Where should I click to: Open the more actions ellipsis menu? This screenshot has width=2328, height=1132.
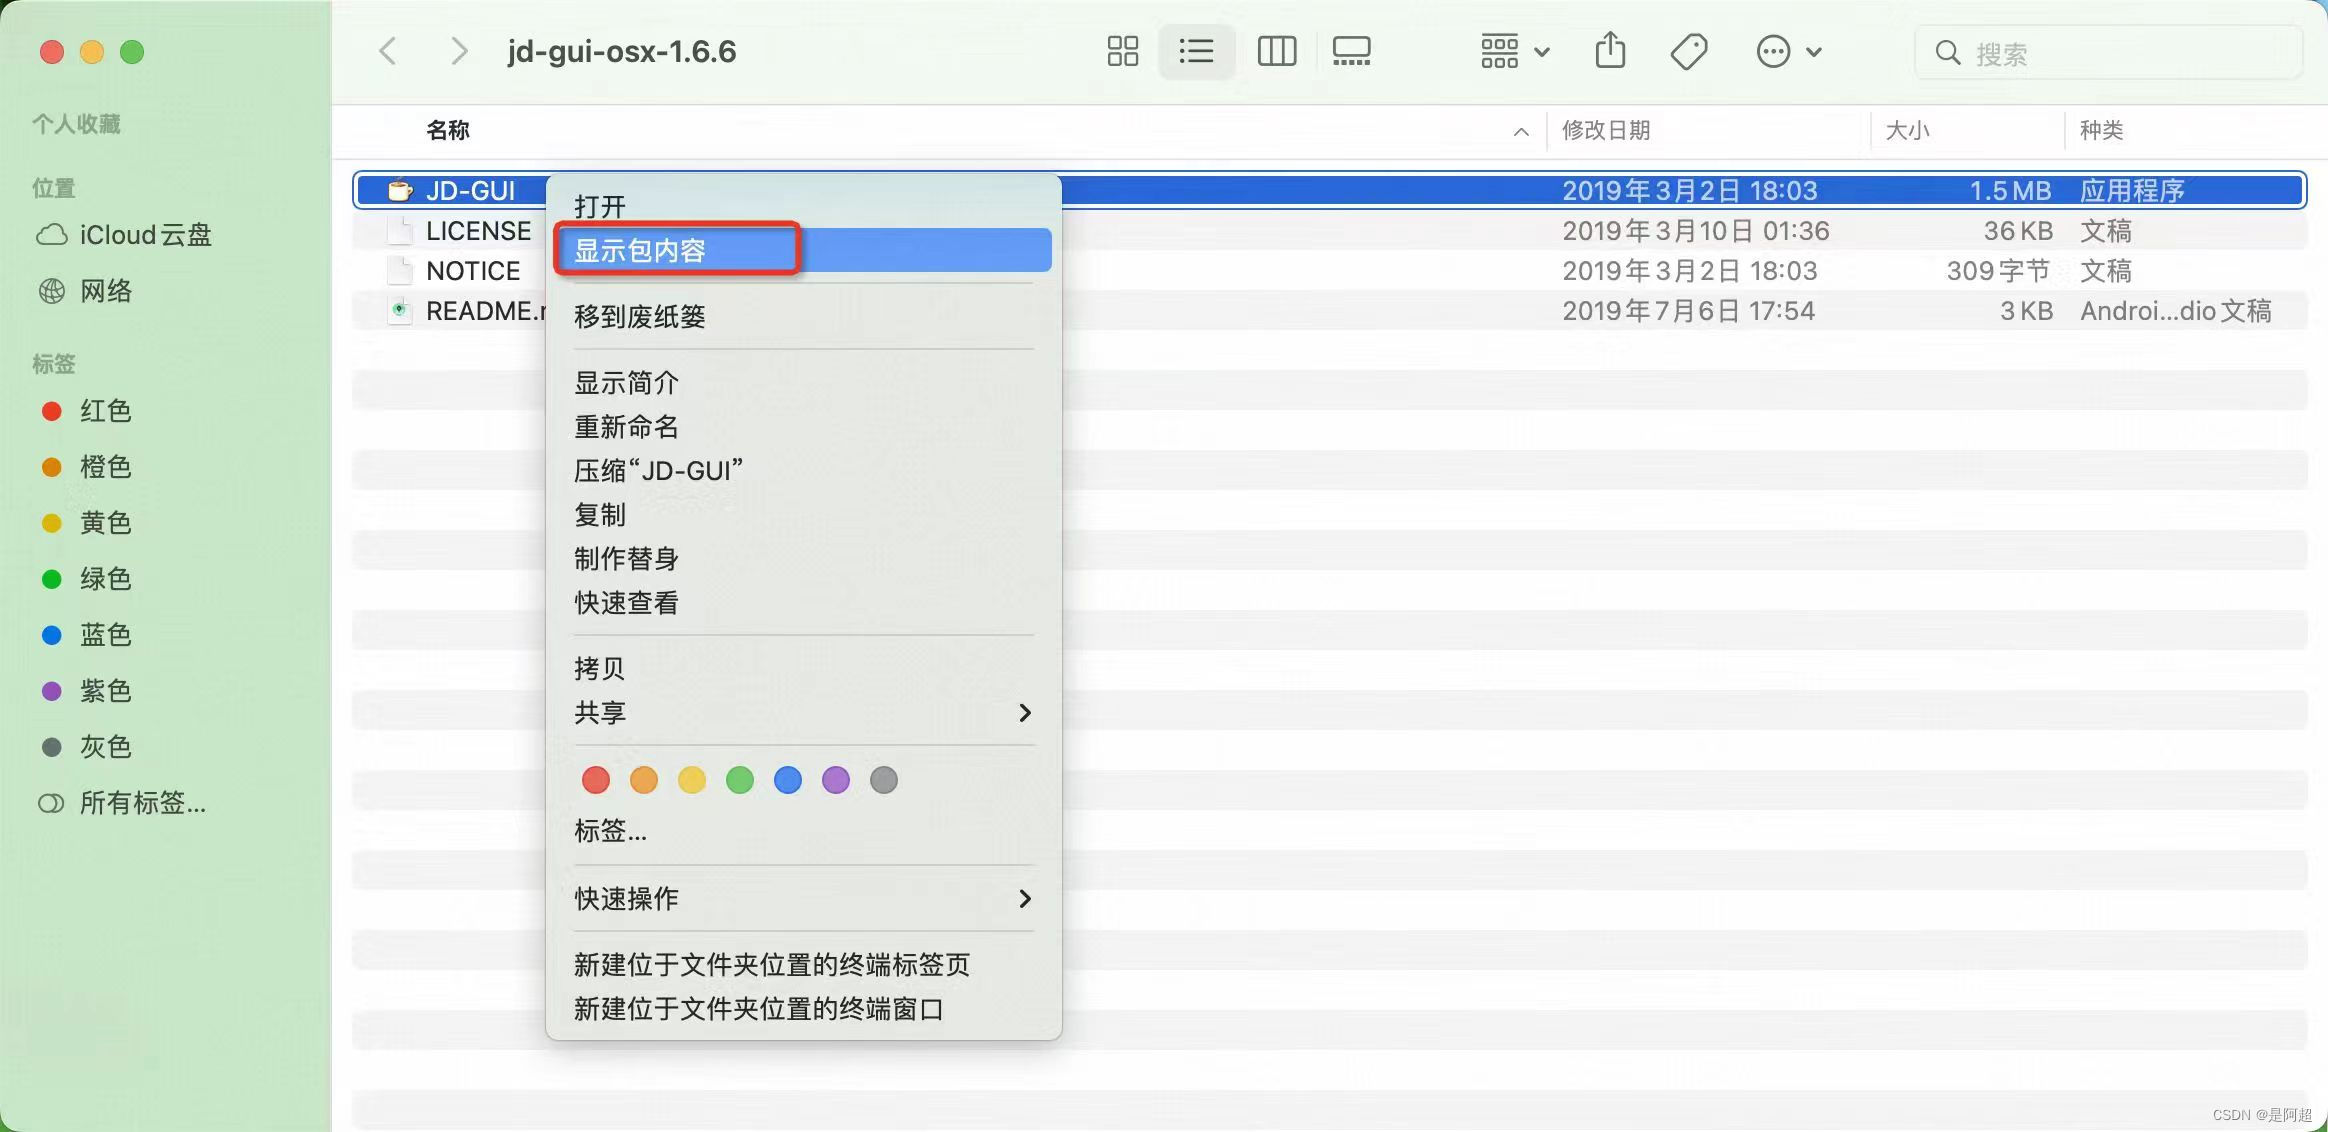[1789, 51]
